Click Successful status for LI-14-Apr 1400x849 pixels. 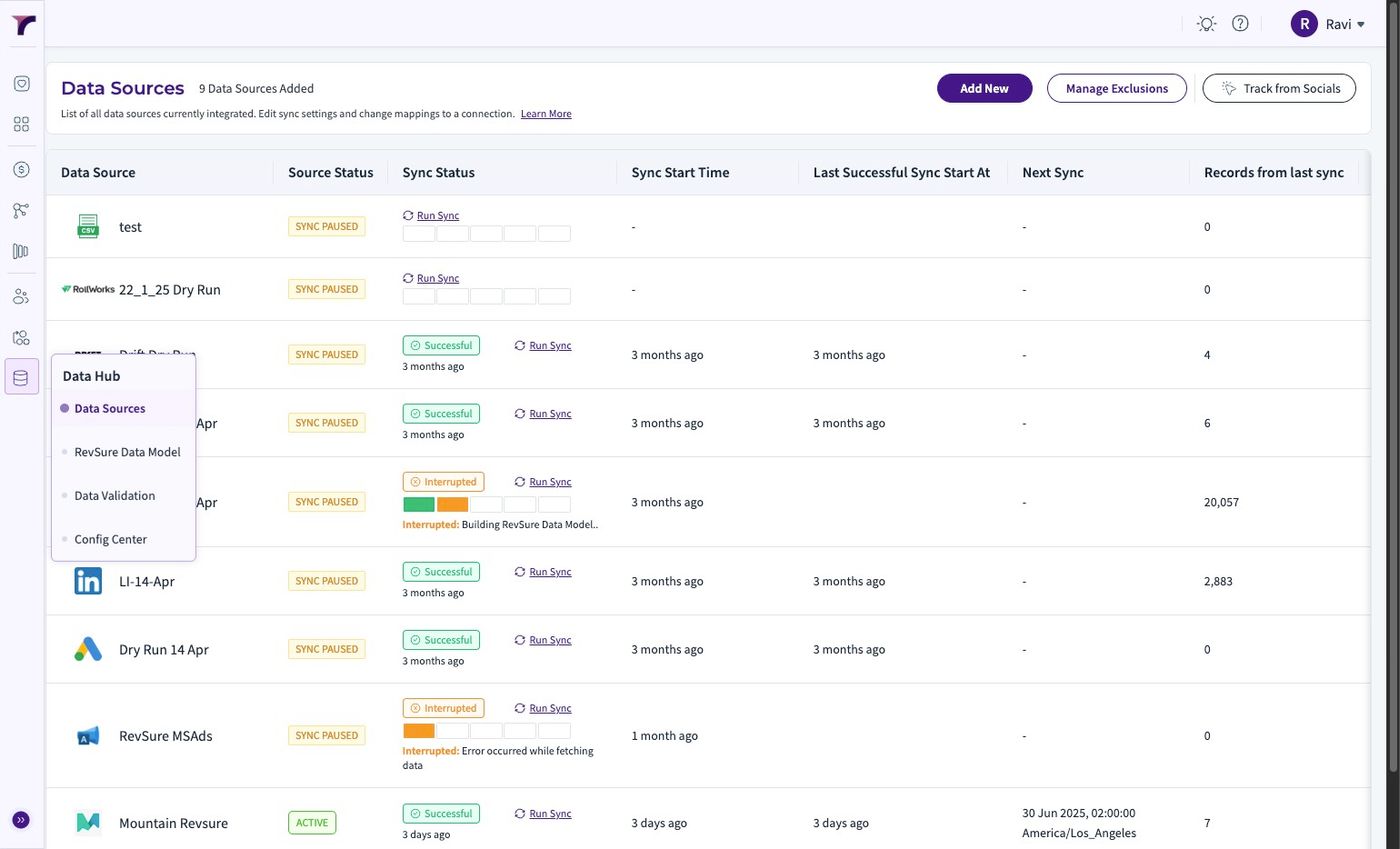tap(441, 572)
